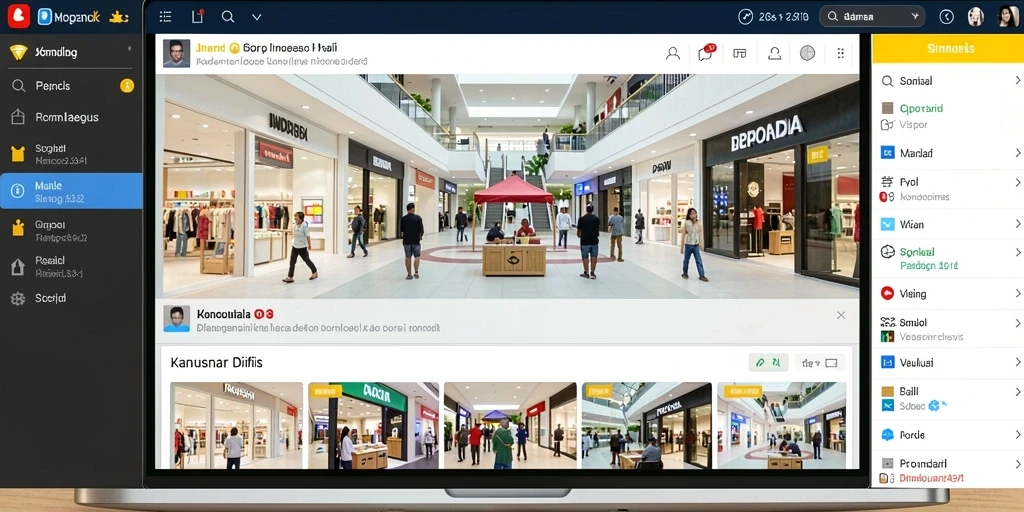Click the blue flower icon beside Sdbec
The image size is (1024, 512).
(934, 406)
